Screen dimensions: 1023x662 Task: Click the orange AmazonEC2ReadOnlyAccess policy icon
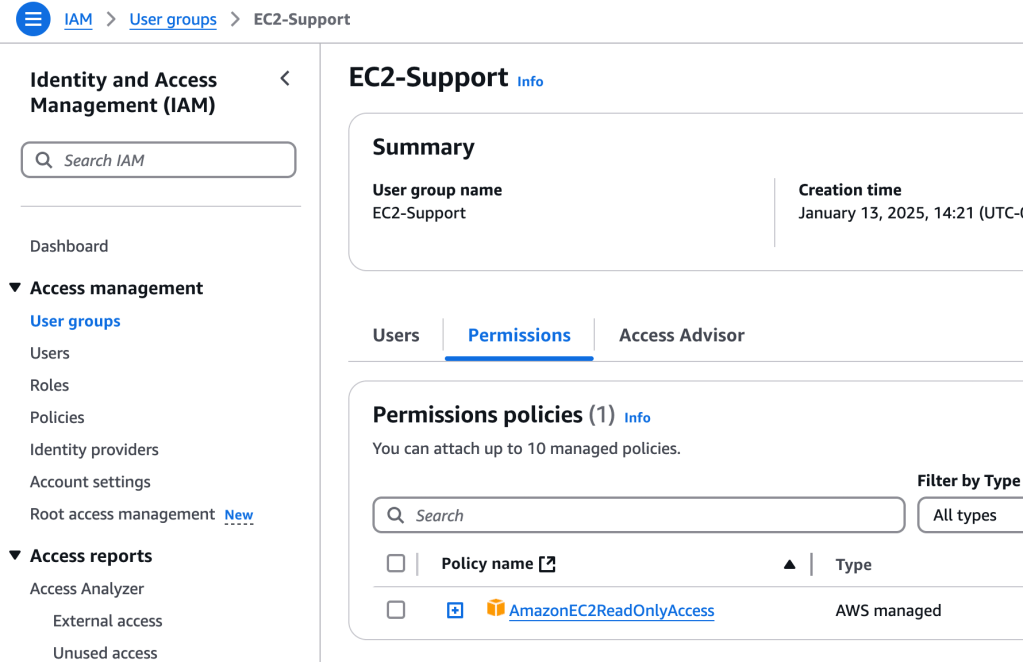coord(495,608)
